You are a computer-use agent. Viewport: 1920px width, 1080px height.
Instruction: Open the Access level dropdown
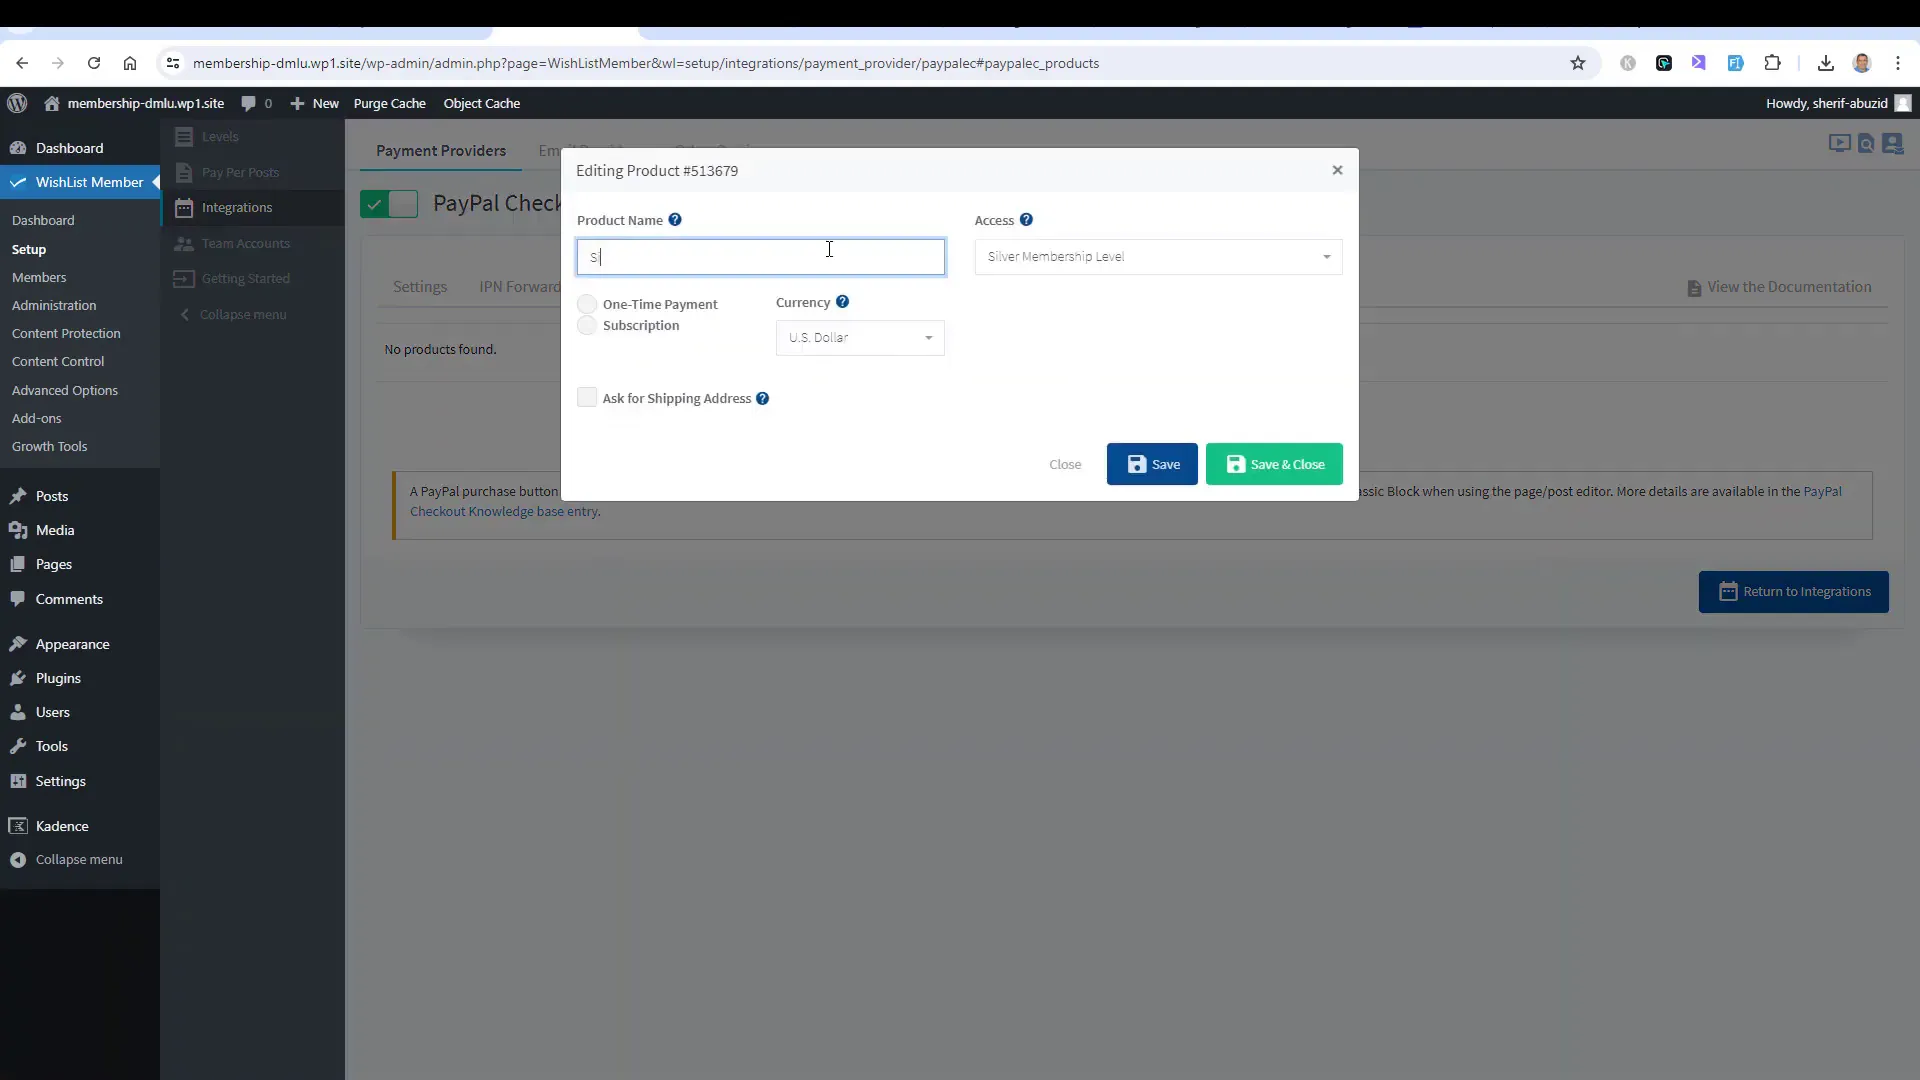tap(1158, 257)
